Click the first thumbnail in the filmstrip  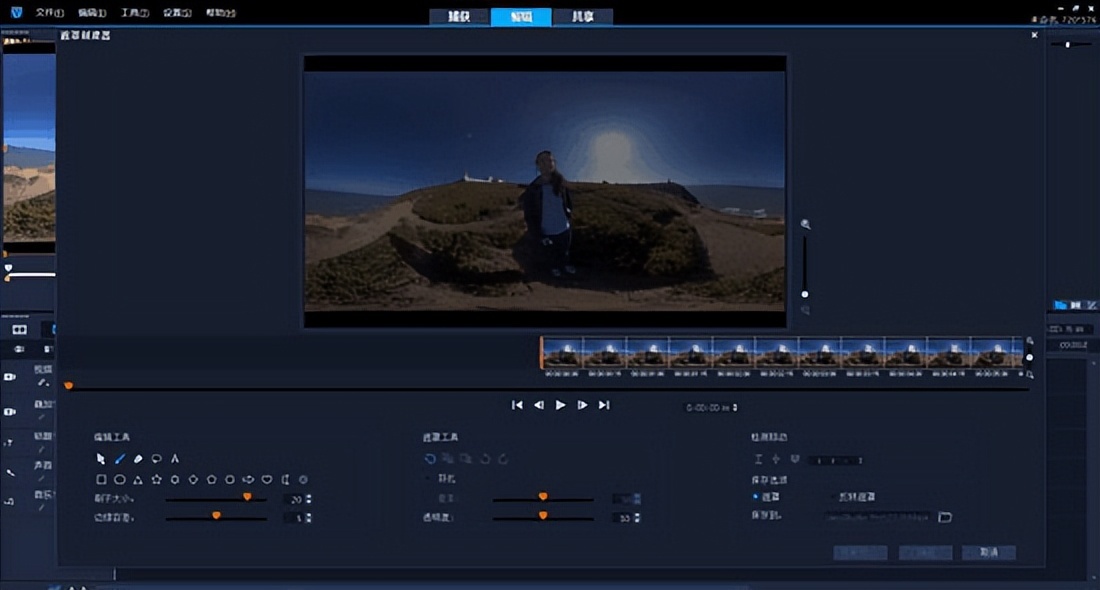(x=562, y=353)
